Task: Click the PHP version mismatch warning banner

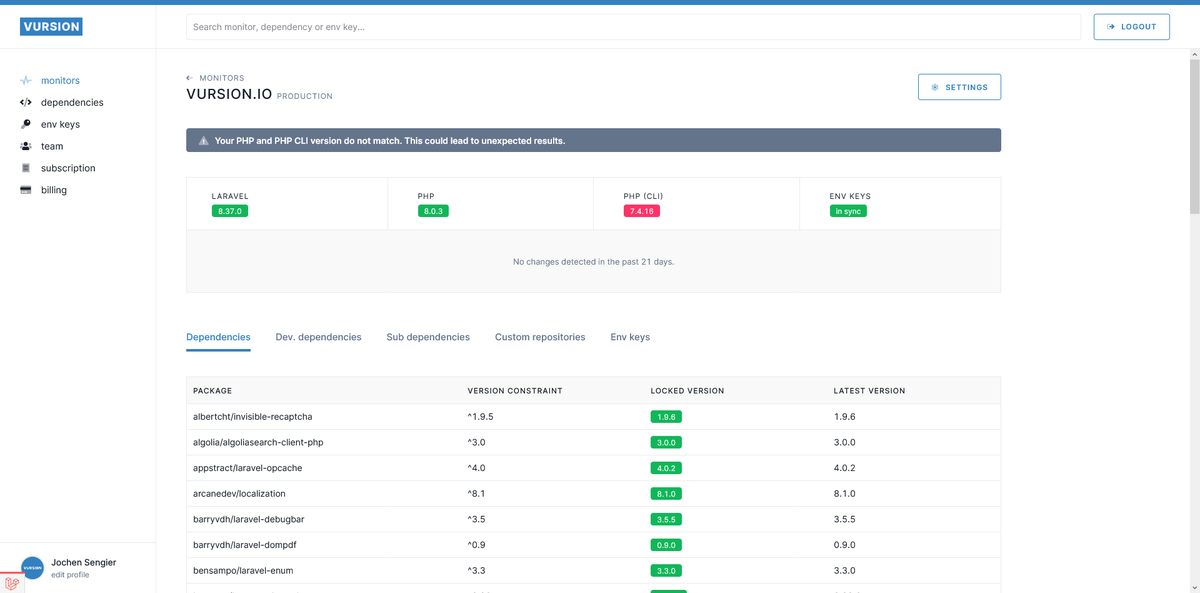Action: pyautogui.click(x=593, y=141)
